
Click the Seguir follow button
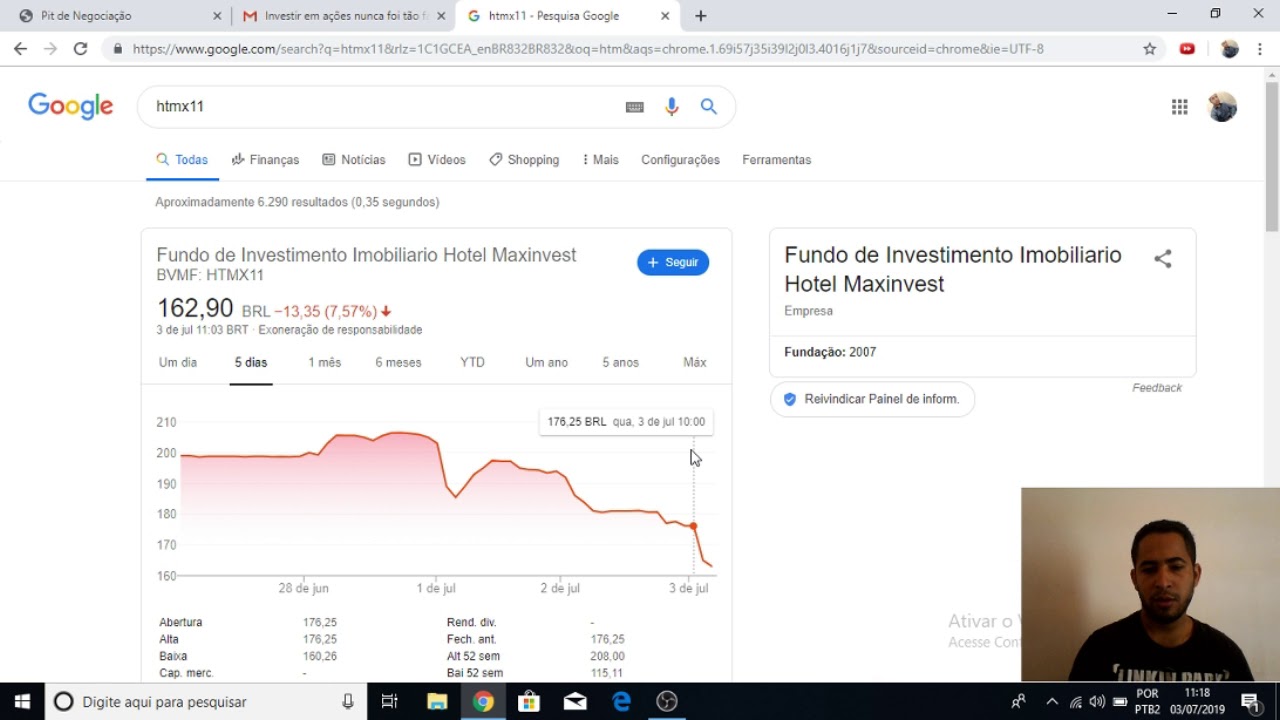click(673, 262)
